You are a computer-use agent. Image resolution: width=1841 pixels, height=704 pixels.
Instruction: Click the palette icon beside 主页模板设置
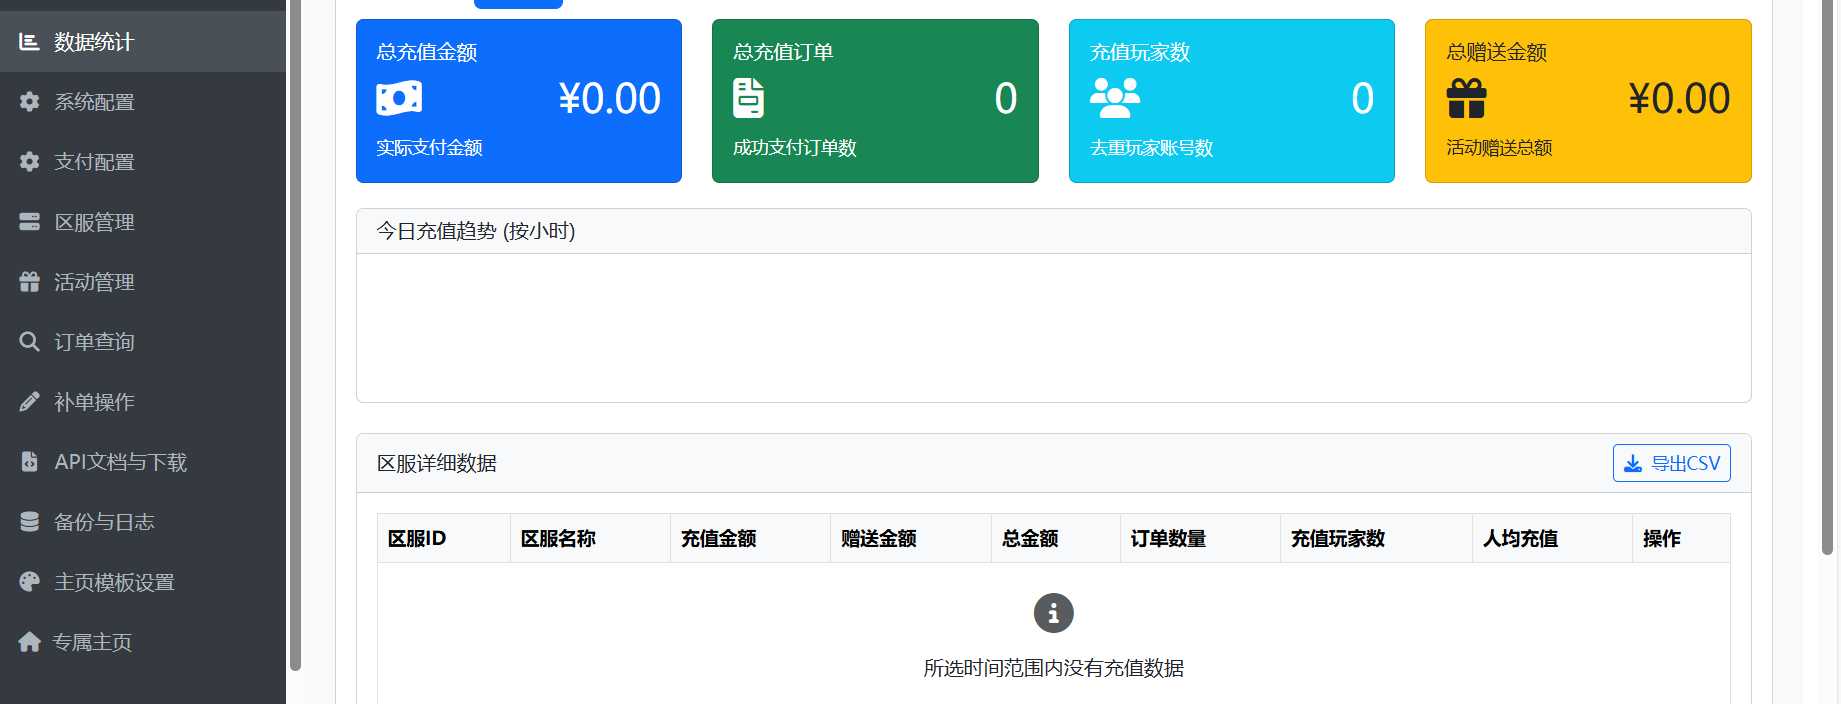point(29,582)
